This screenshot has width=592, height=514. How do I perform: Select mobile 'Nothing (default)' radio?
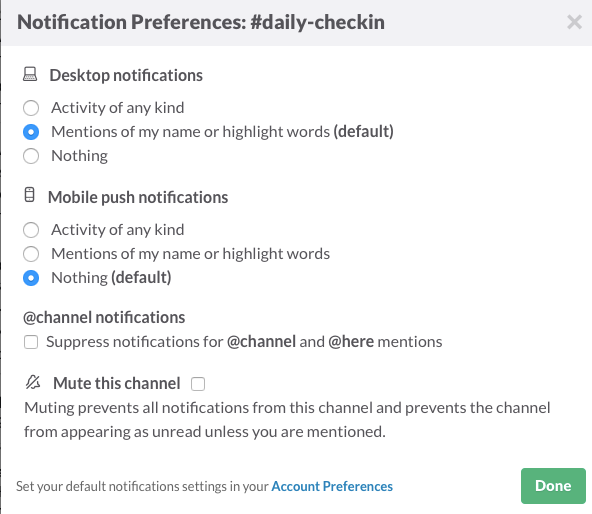click(x=31, y=278)
